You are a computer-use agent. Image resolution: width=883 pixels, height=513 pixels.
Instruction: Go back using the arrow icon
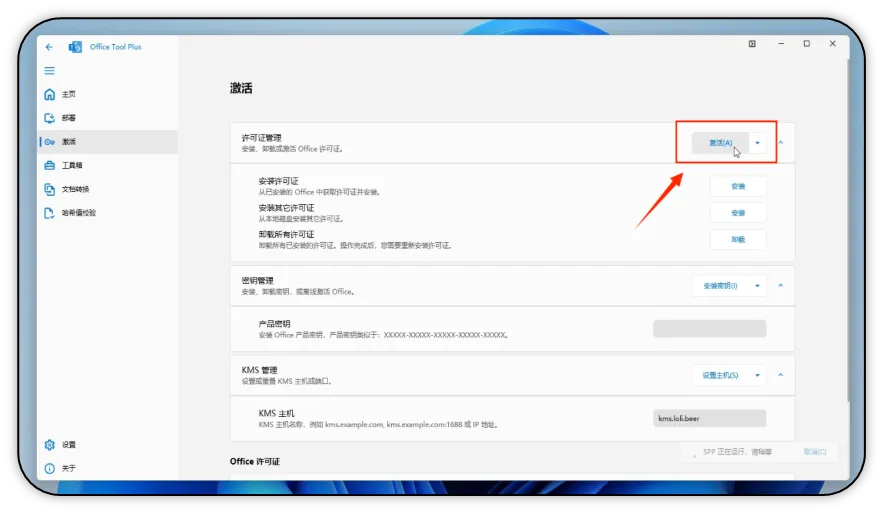pos(49,47)
